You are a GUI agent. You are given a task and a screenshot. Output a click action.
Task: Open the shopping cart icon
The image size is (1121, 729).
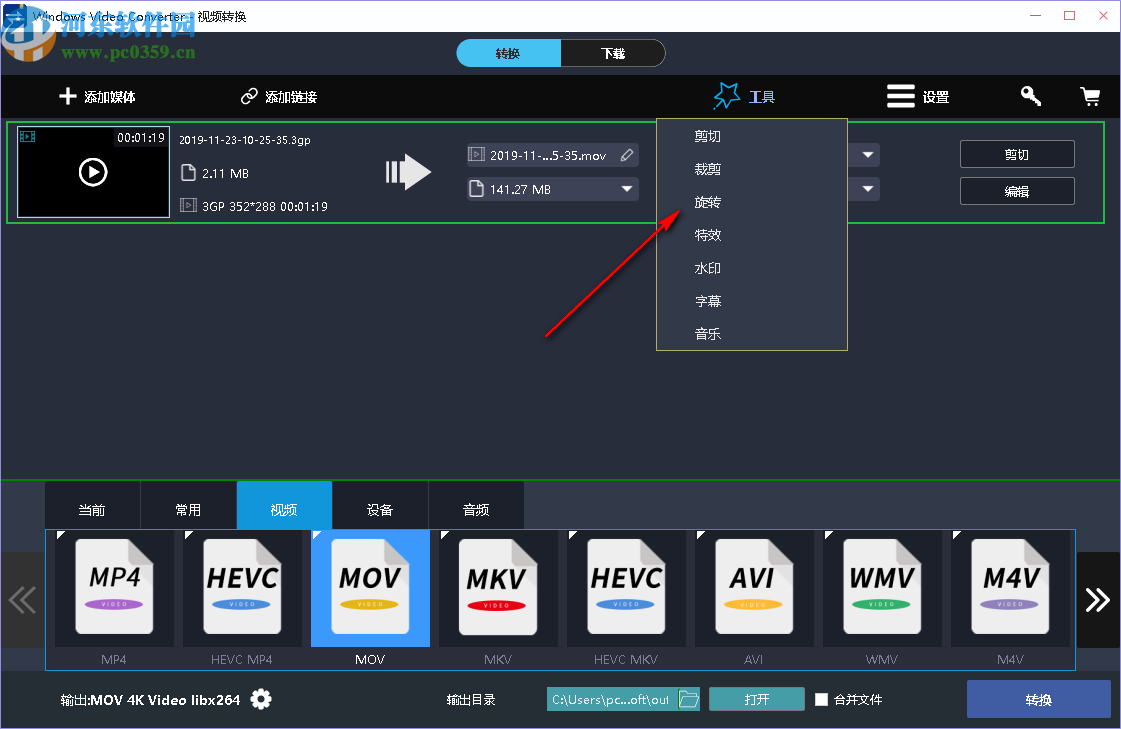pyautogui.click(x=1090, y=96)
